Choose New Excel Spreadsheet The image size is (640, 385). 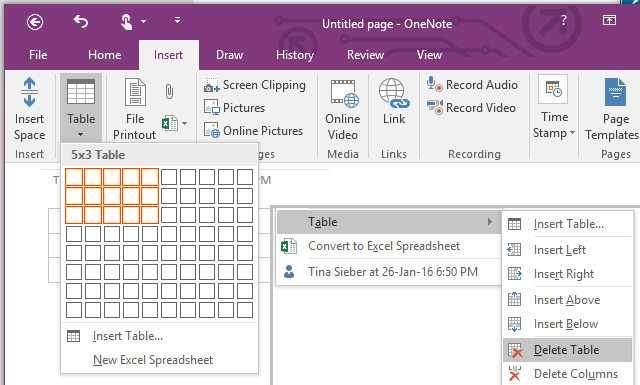(159, 360)
